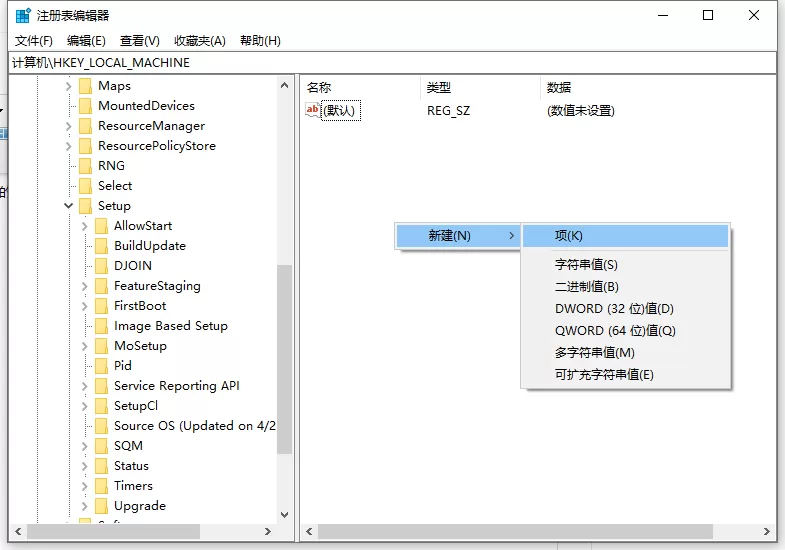
Task: Collapse the Setup key
Action: pos(69,206)
